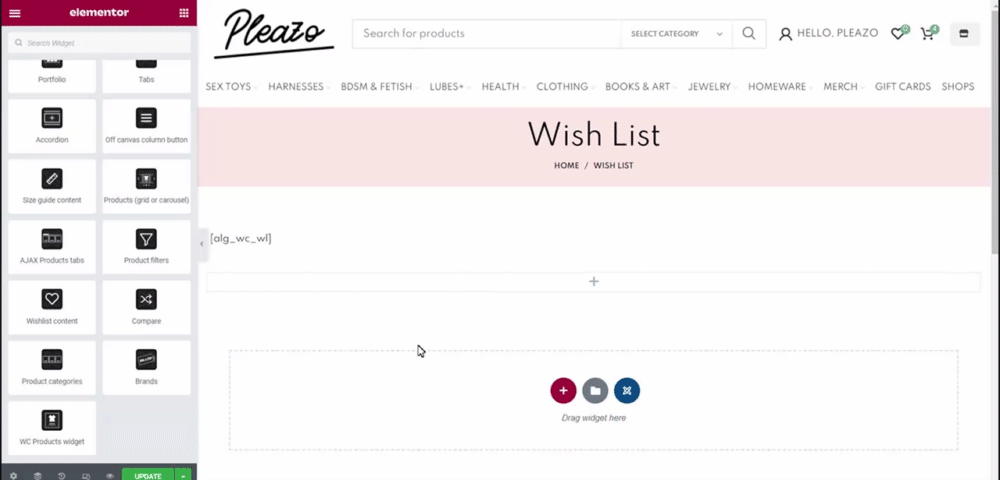The image size is (1000, 480).
Task: Select the Wishlist content widget
Action: click(52, 307)
